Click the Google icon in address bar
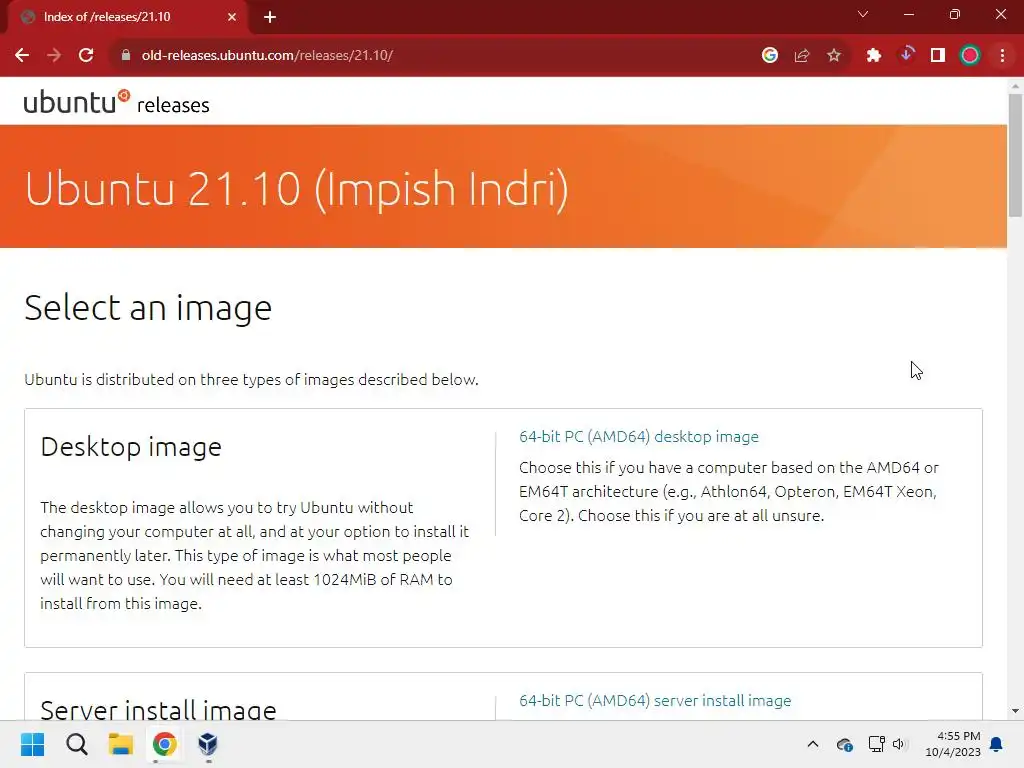The height and width of the screenshot is (768, 1024). (x=770, y=56)
